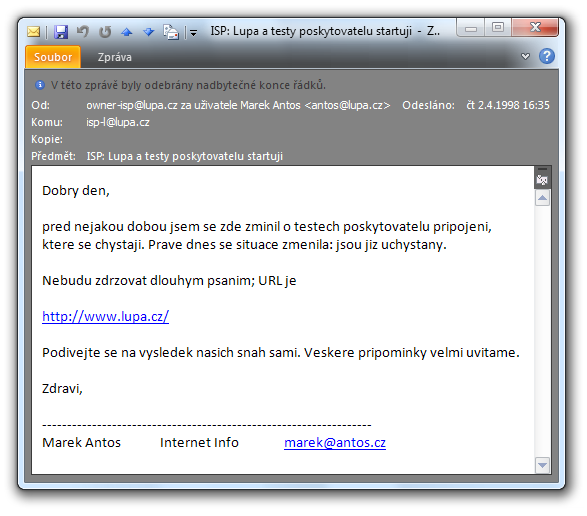Open Help with the question mark icon
Viewport: 587px width, 516px height.
point(547,56)
